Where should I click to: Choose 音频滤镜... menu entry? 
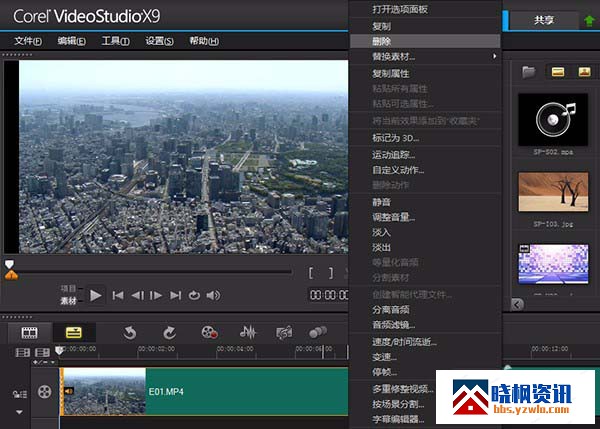coord(425,325)
